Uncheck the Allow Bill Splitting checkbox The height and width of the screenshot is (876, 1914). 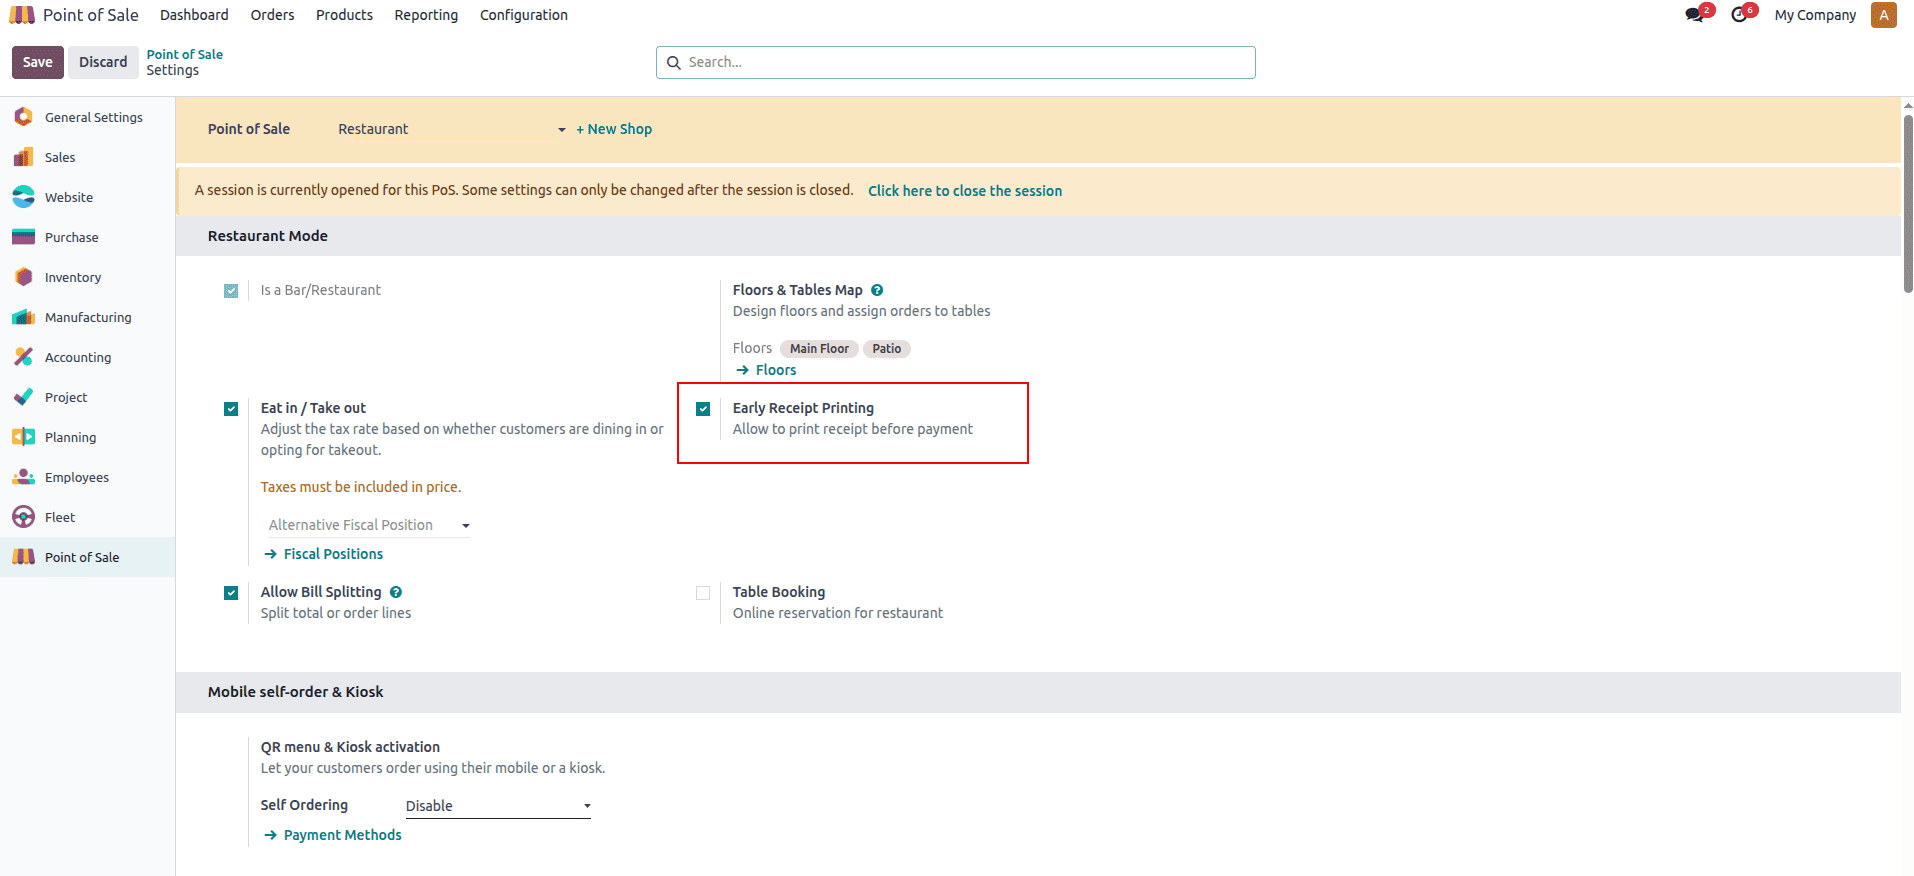click(231, 593)
